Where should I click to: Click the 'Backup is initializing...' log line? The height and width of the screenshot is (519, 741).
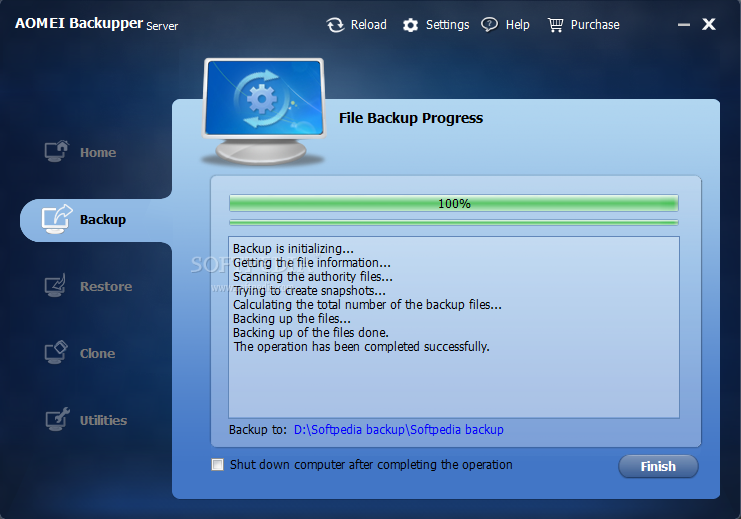[293, 249]
